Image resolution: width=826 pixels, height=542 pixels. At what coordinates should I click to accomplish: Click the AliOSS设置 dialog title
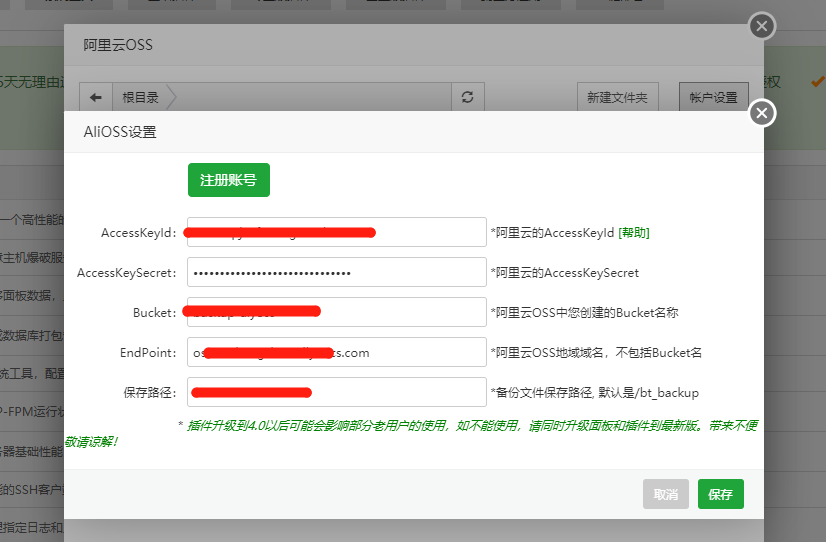coord(120,132)
